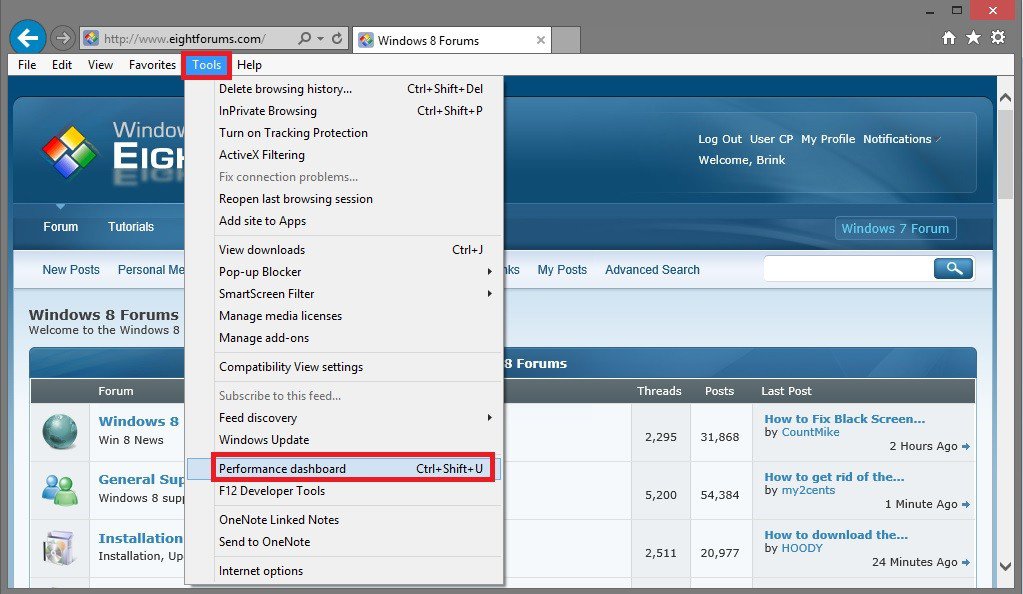Viewport: 1023px width, 594px height.
Task: Expand the Feed discovery submenu
Action: pyautogui.click(x=489, y=418)
